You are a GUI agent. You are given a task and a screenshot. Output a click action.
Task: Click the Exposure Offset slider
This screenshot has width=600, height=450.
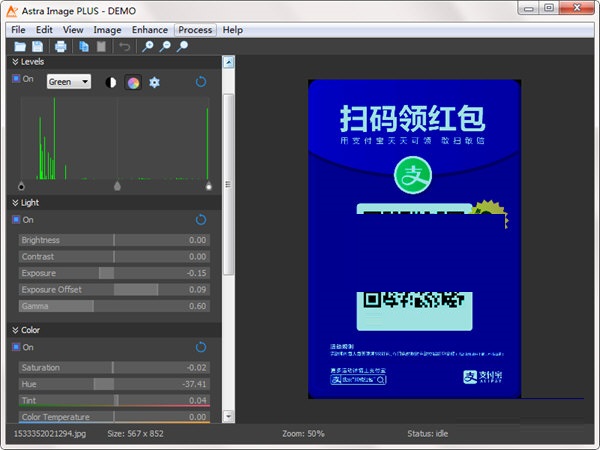point(114,289)
